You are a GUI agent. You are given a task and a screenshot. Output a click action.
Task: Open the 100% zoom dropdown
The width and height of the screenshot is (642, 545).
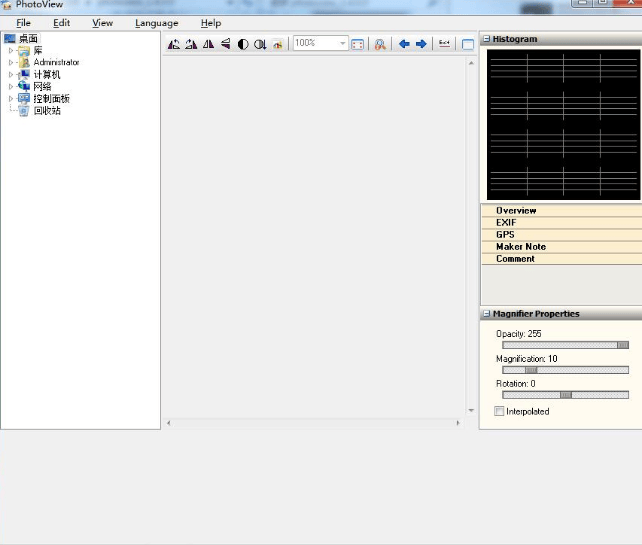(343, 44)
